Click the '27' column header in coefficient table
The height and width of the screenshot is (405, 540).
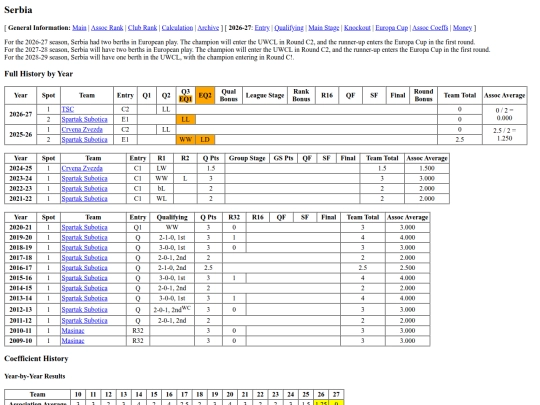[x=336, y=394]
